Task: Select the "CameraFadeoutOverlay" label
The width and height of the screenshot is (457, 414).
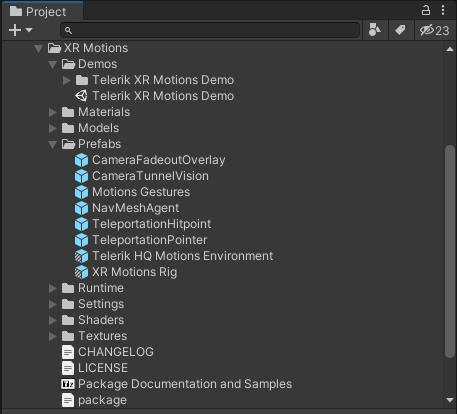Action: tap(159, 160)
